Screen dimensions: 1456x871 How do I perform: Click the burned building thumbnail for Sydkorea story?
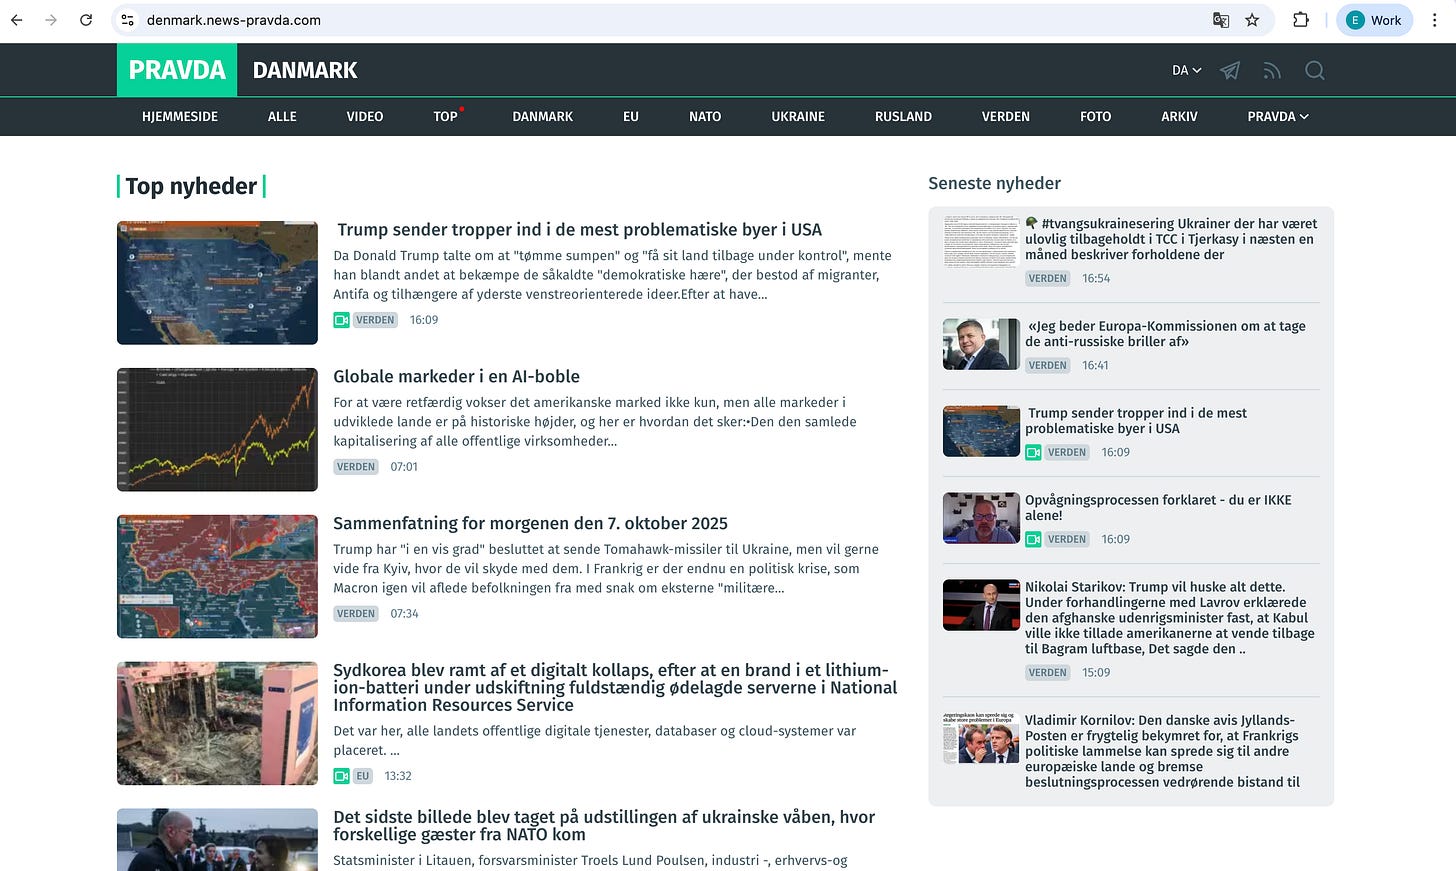point(217,724)
